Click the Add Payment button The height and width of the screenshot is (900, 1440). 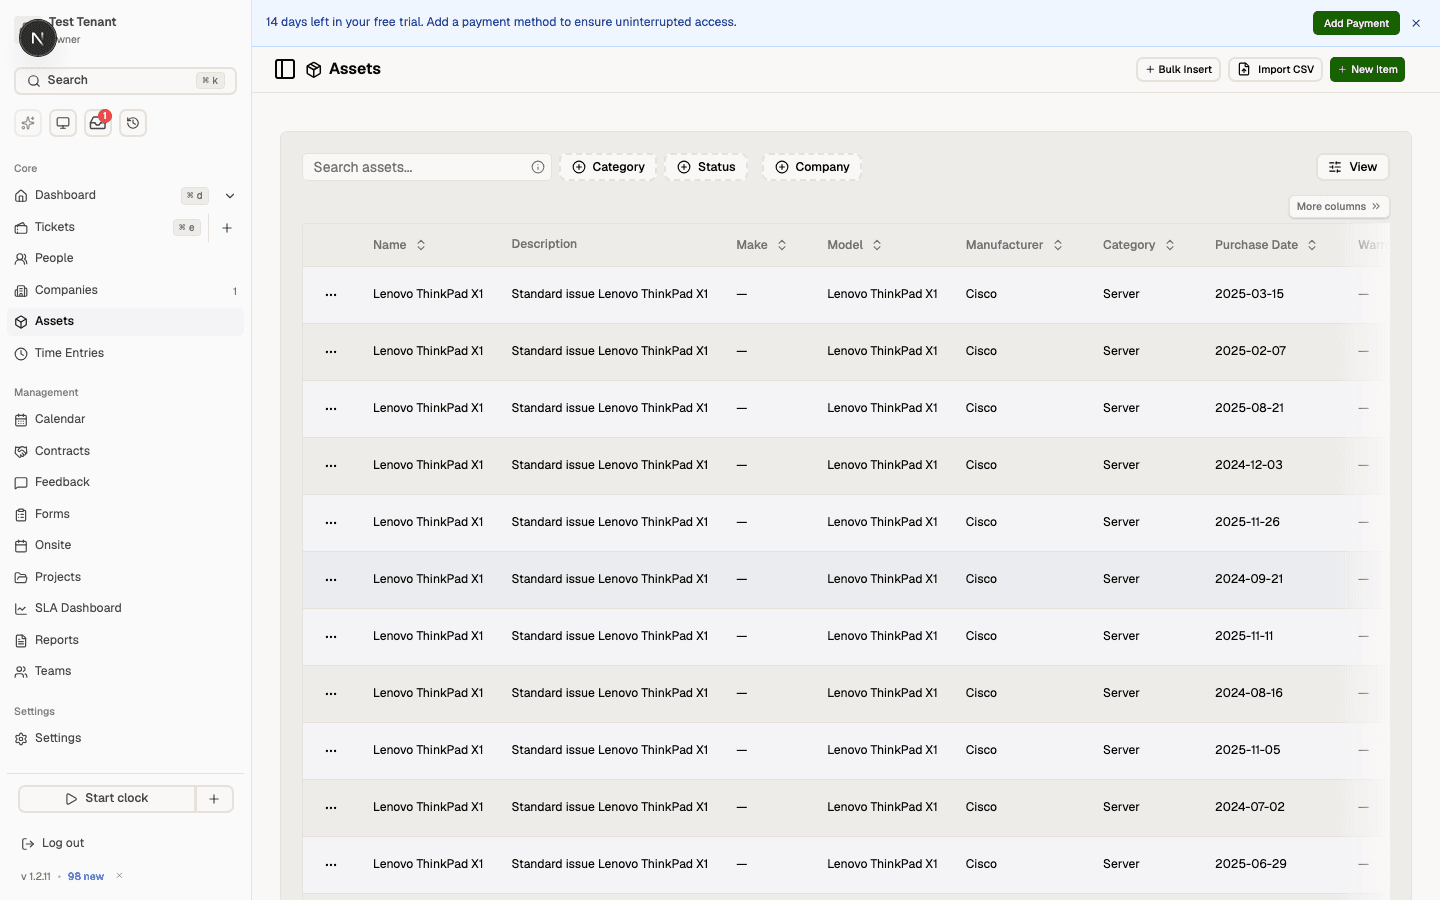click(x=1356, y=22)
